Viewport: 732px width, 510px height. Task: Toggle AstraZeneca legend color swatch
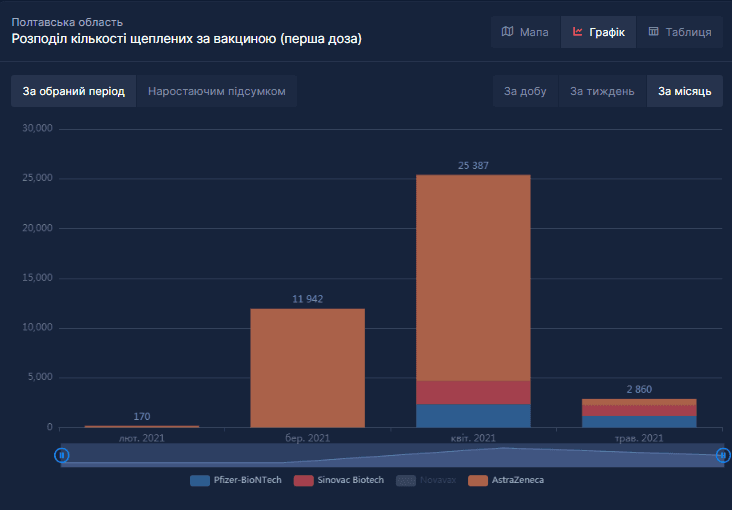[x=478, y=481]
